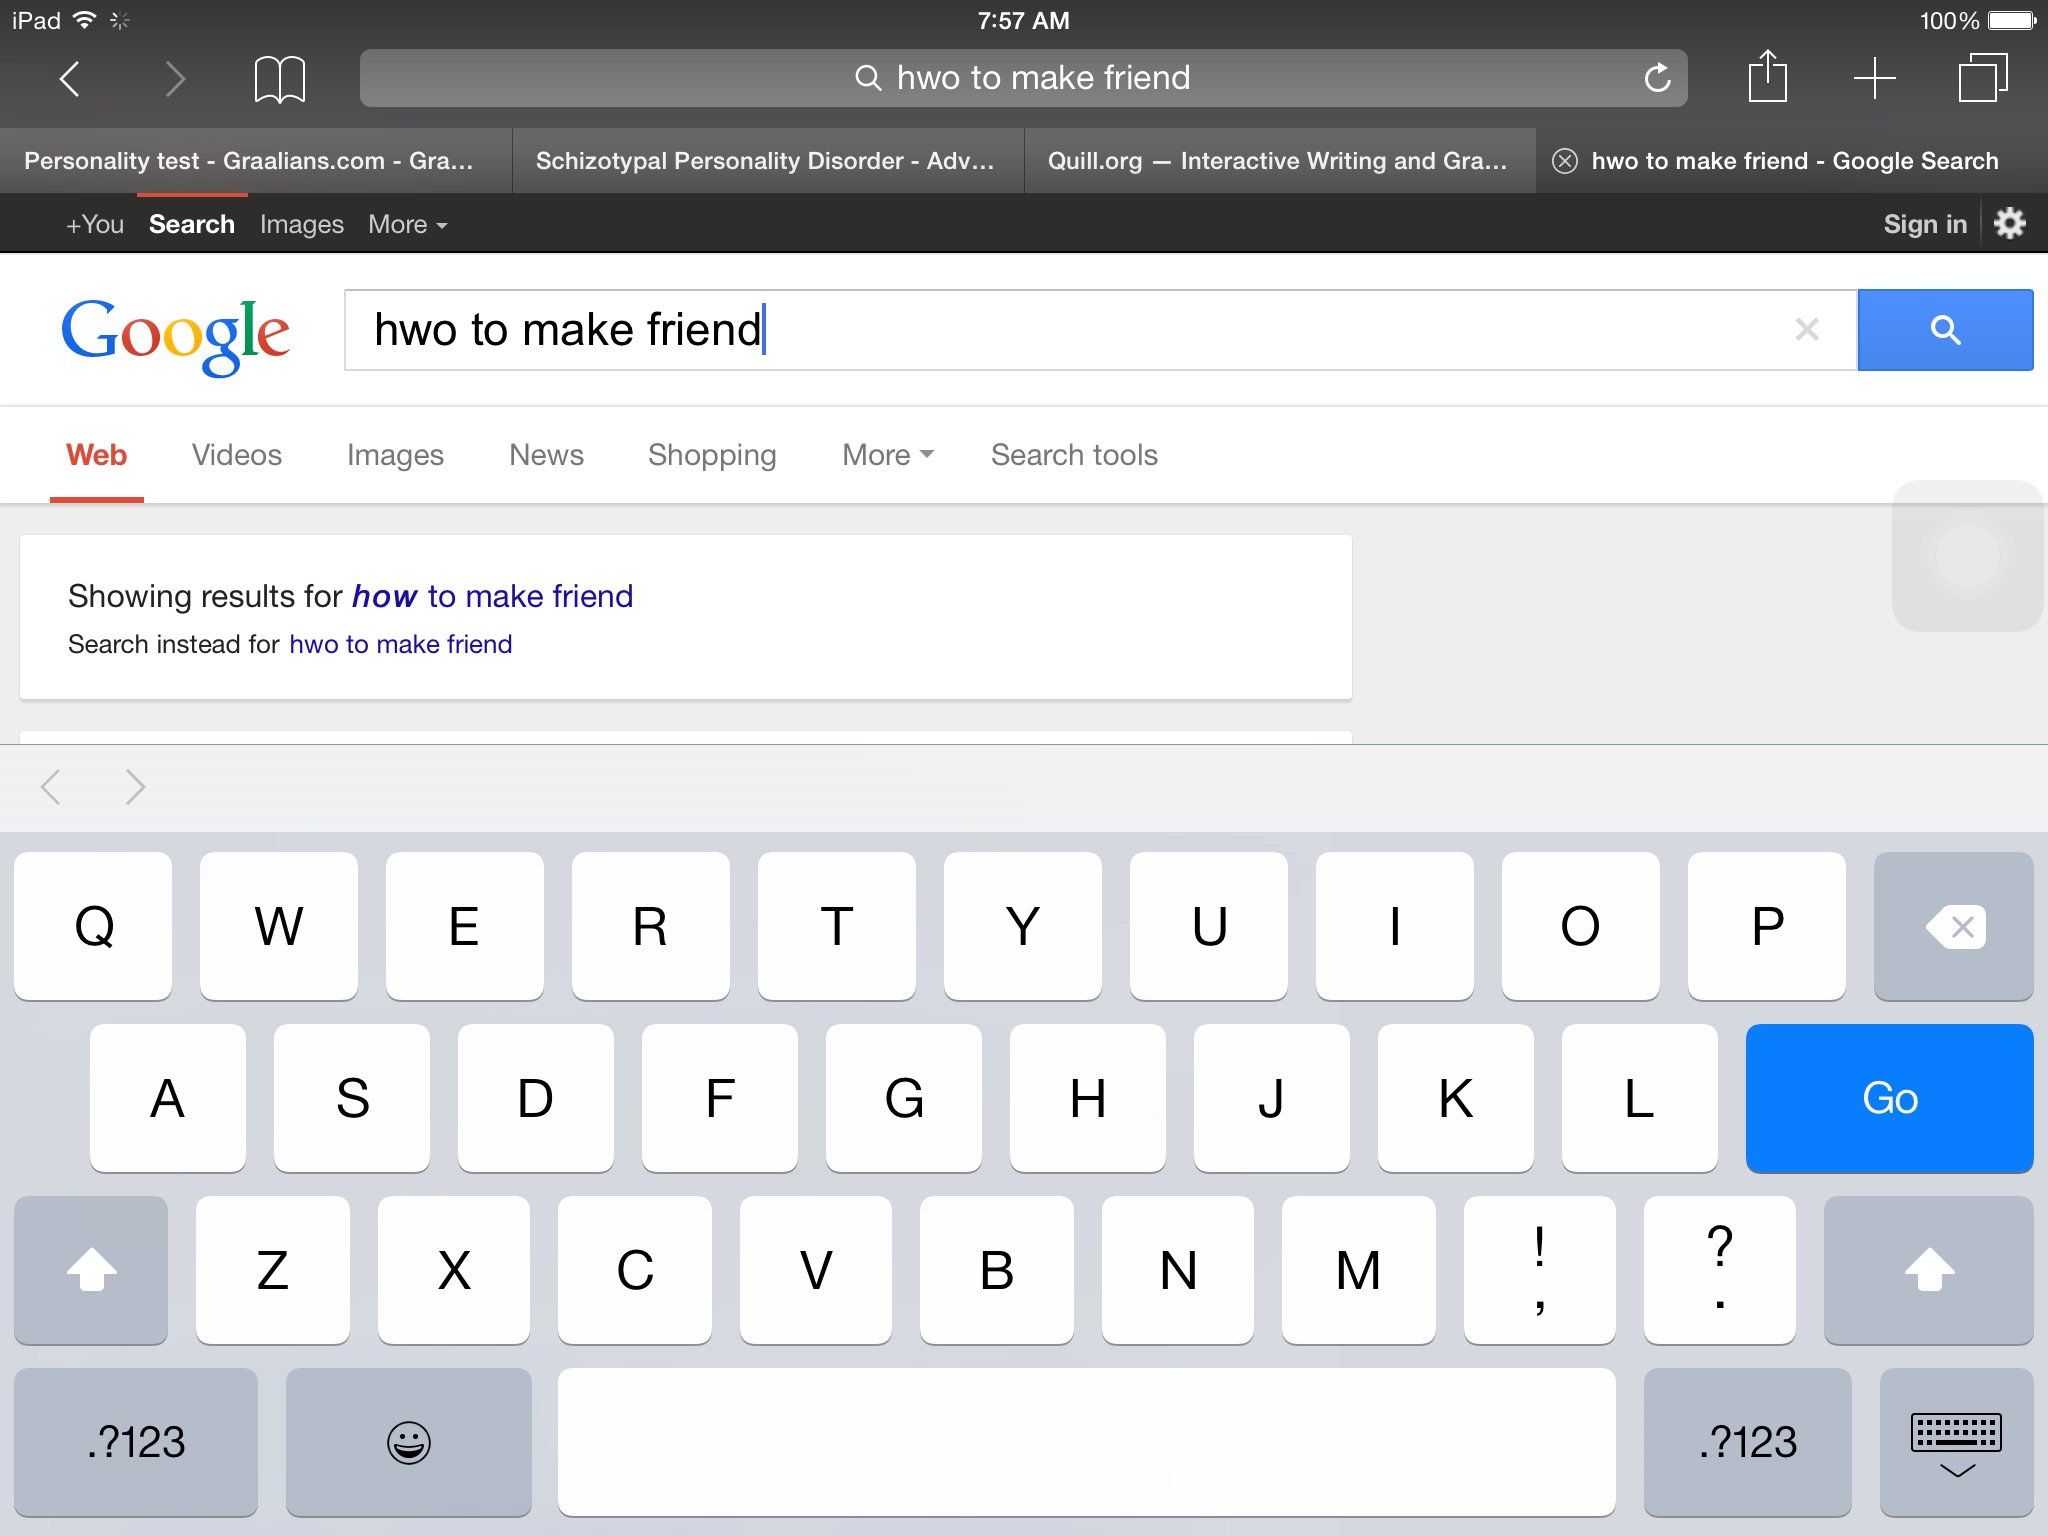Toggle the left Shift key
The image size is (2048, 1536).
coord(91,1270)
